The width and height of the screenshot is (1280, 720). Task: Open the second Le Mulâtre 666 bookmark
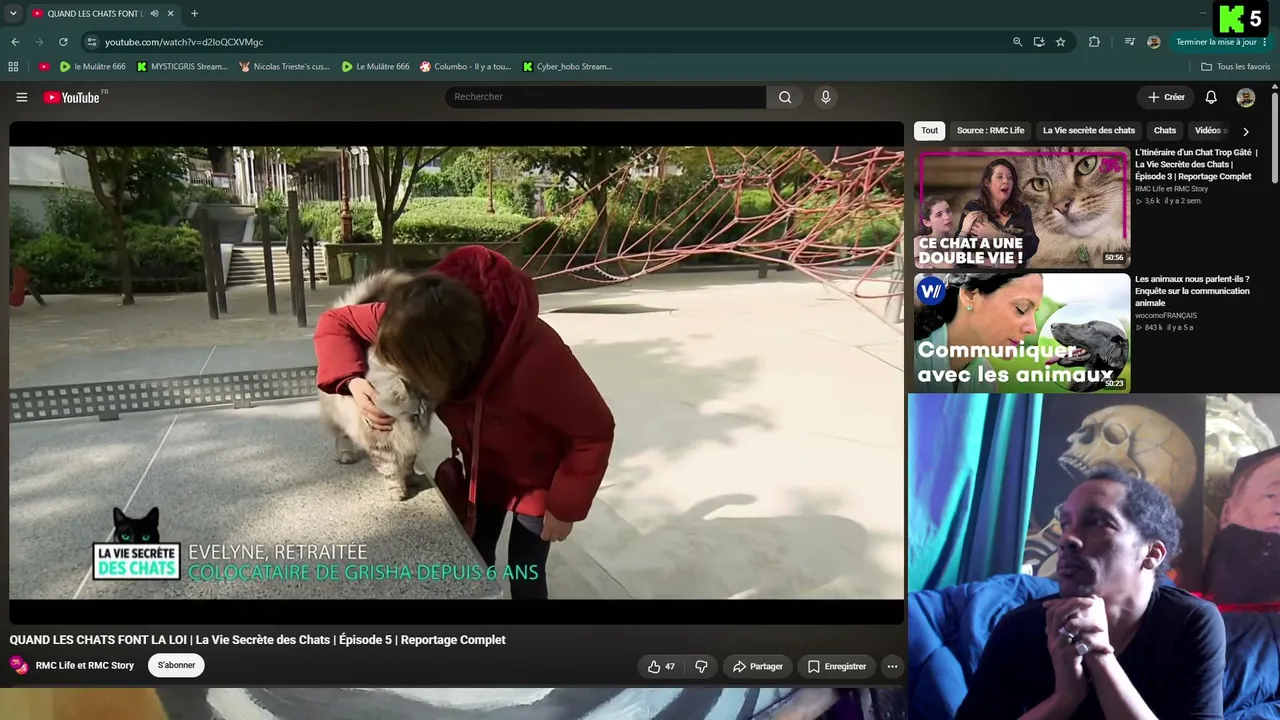pyautogui.click(x=376, y=67)
